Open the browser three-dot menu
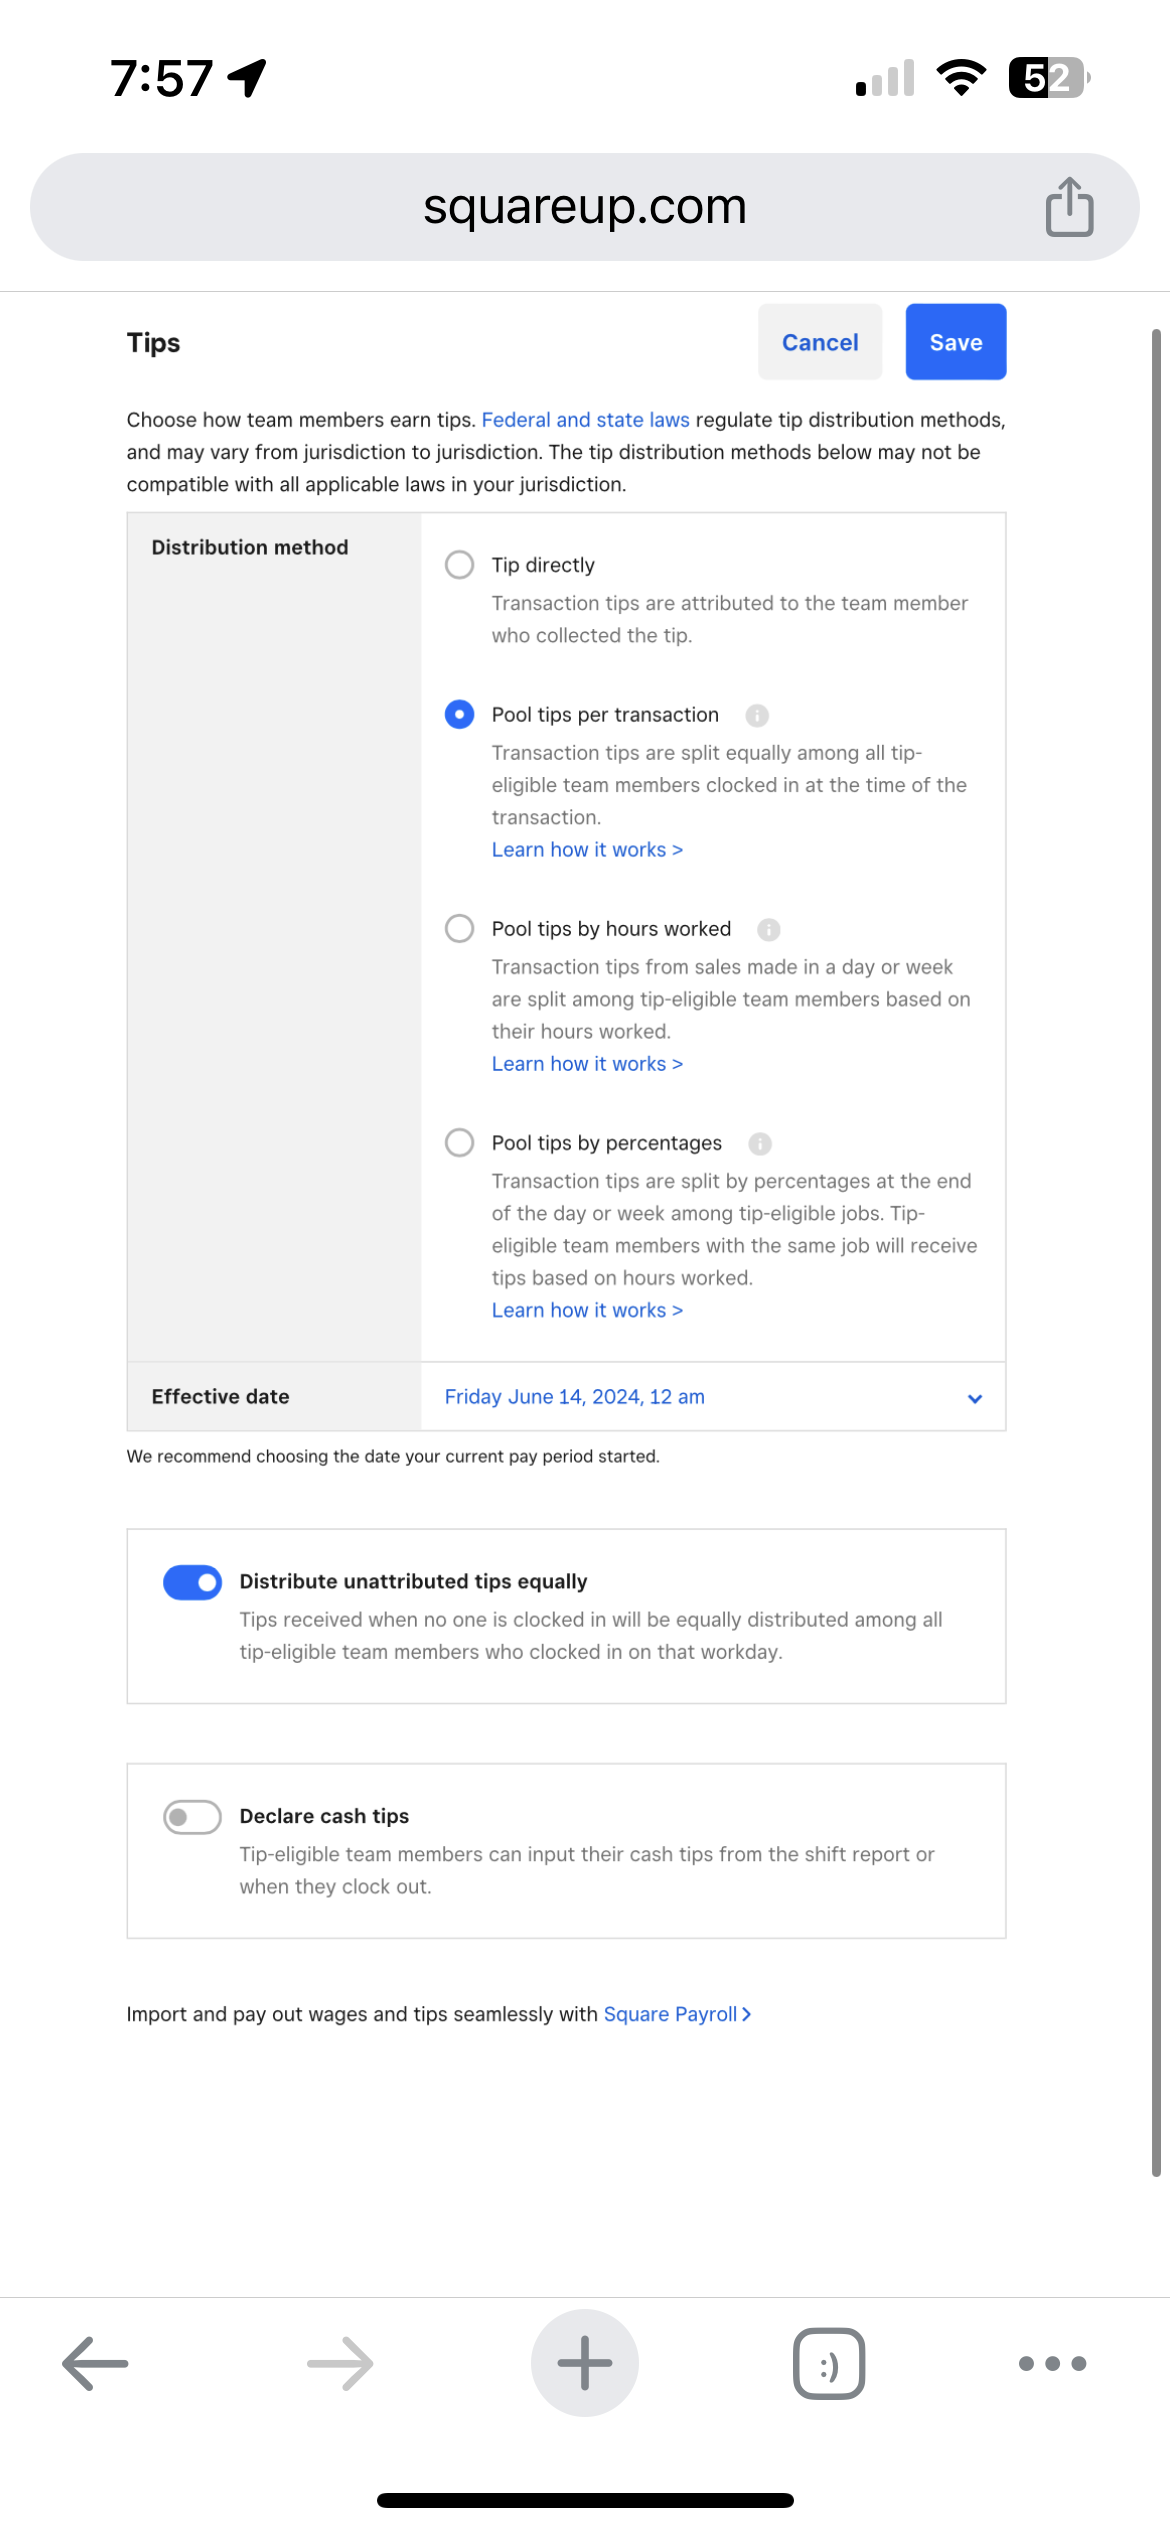This screenshot has width=1170, height=2532. click(x=1052, y=2363)
